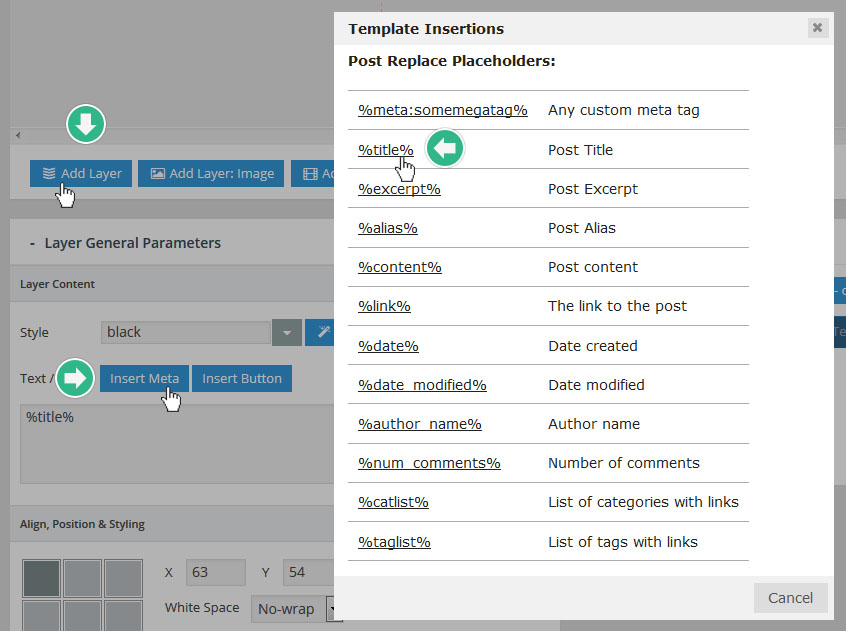Cancel the Template Insertions dialog

click(790, 598)
